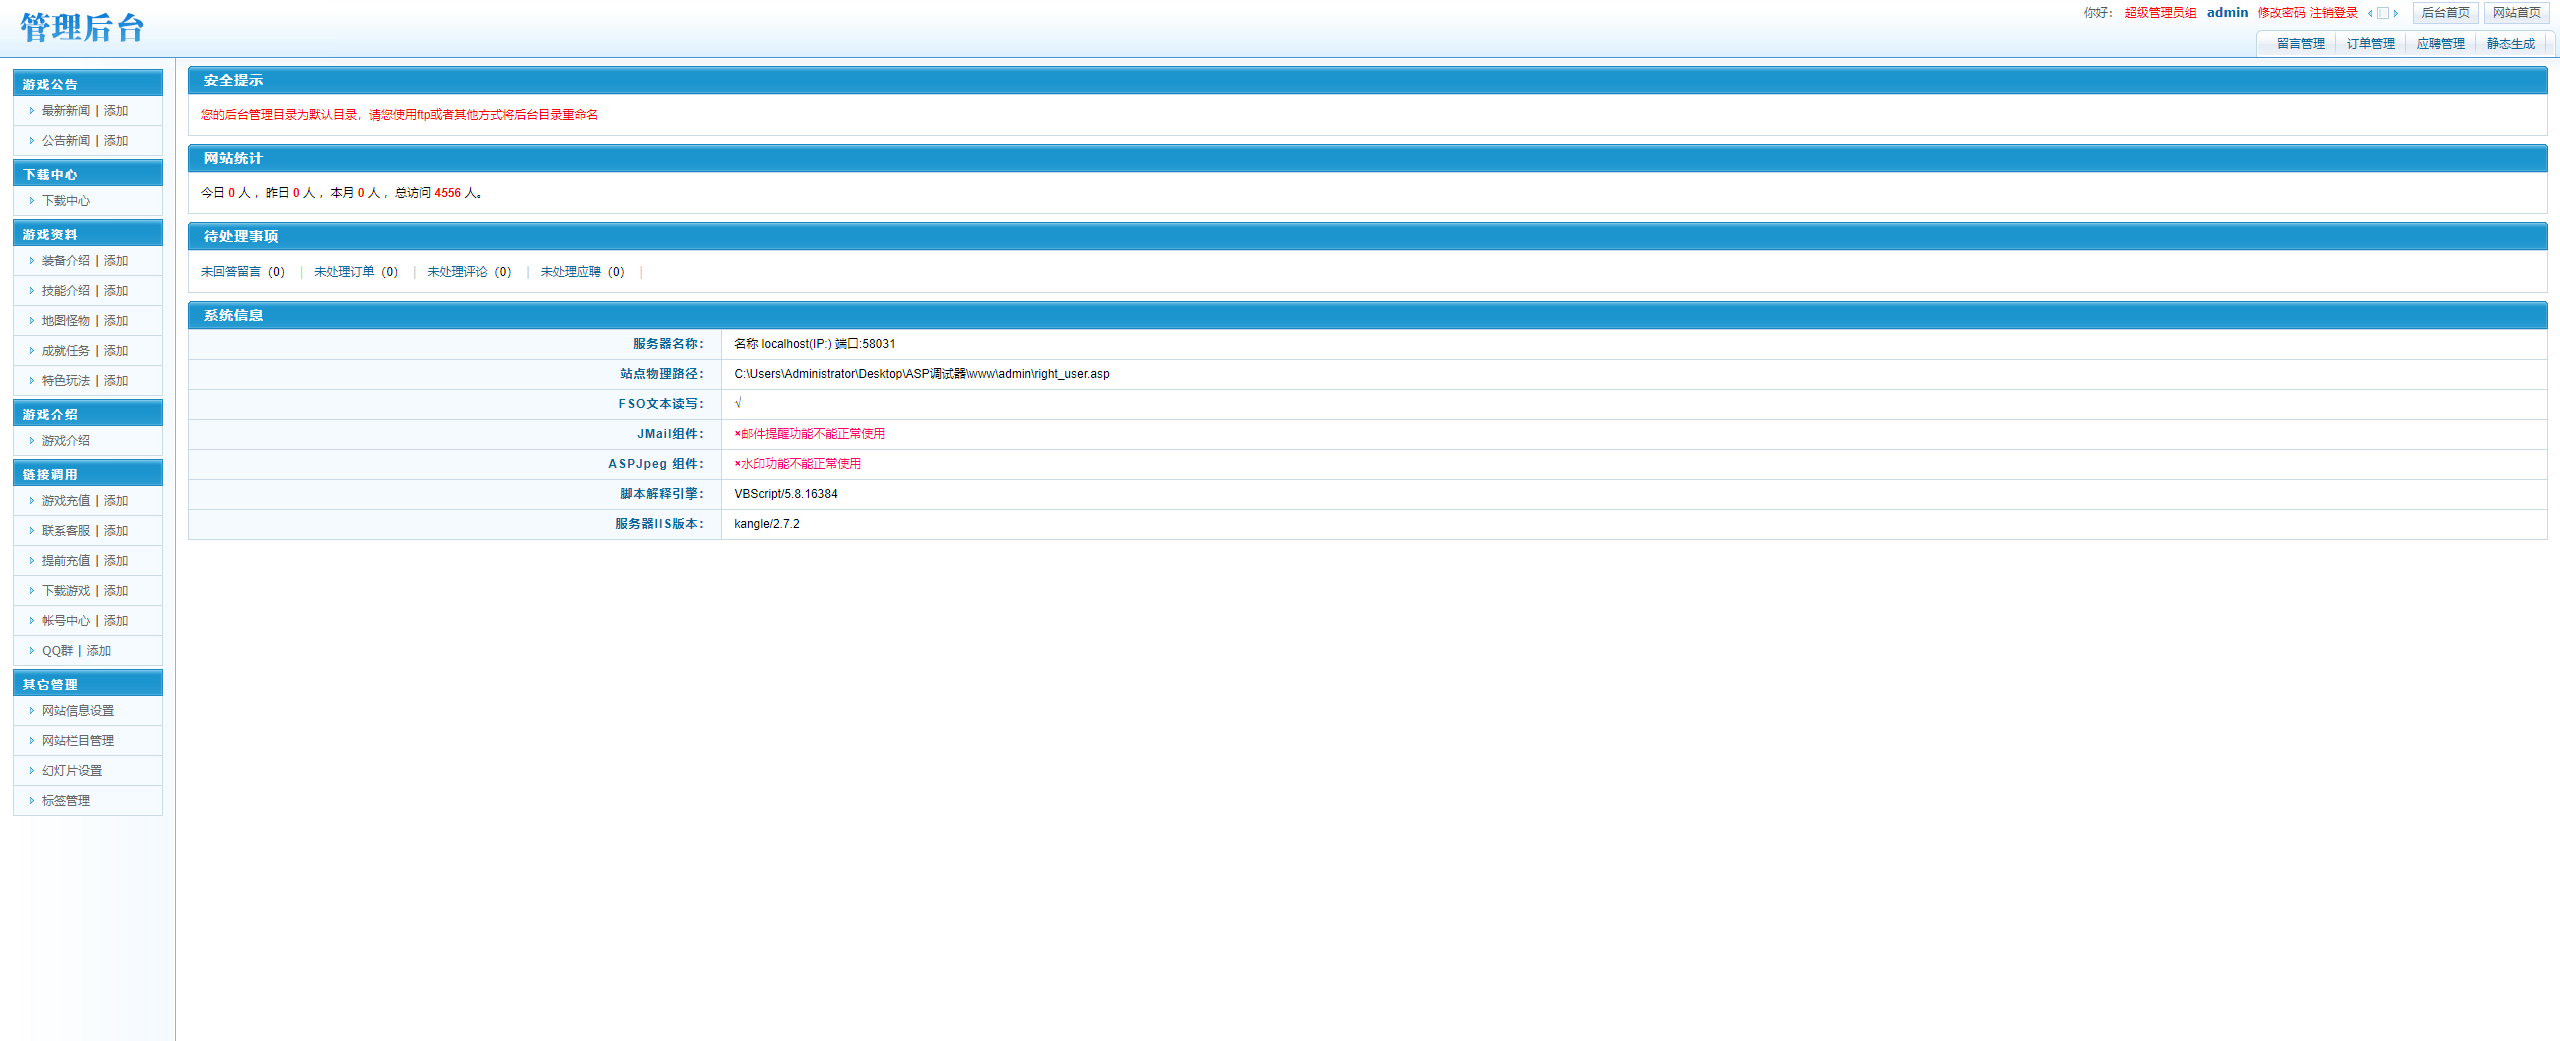Click the admin username
Image resolution: width=2560 pixels, height=1041 pixels.
point(2227,13)
